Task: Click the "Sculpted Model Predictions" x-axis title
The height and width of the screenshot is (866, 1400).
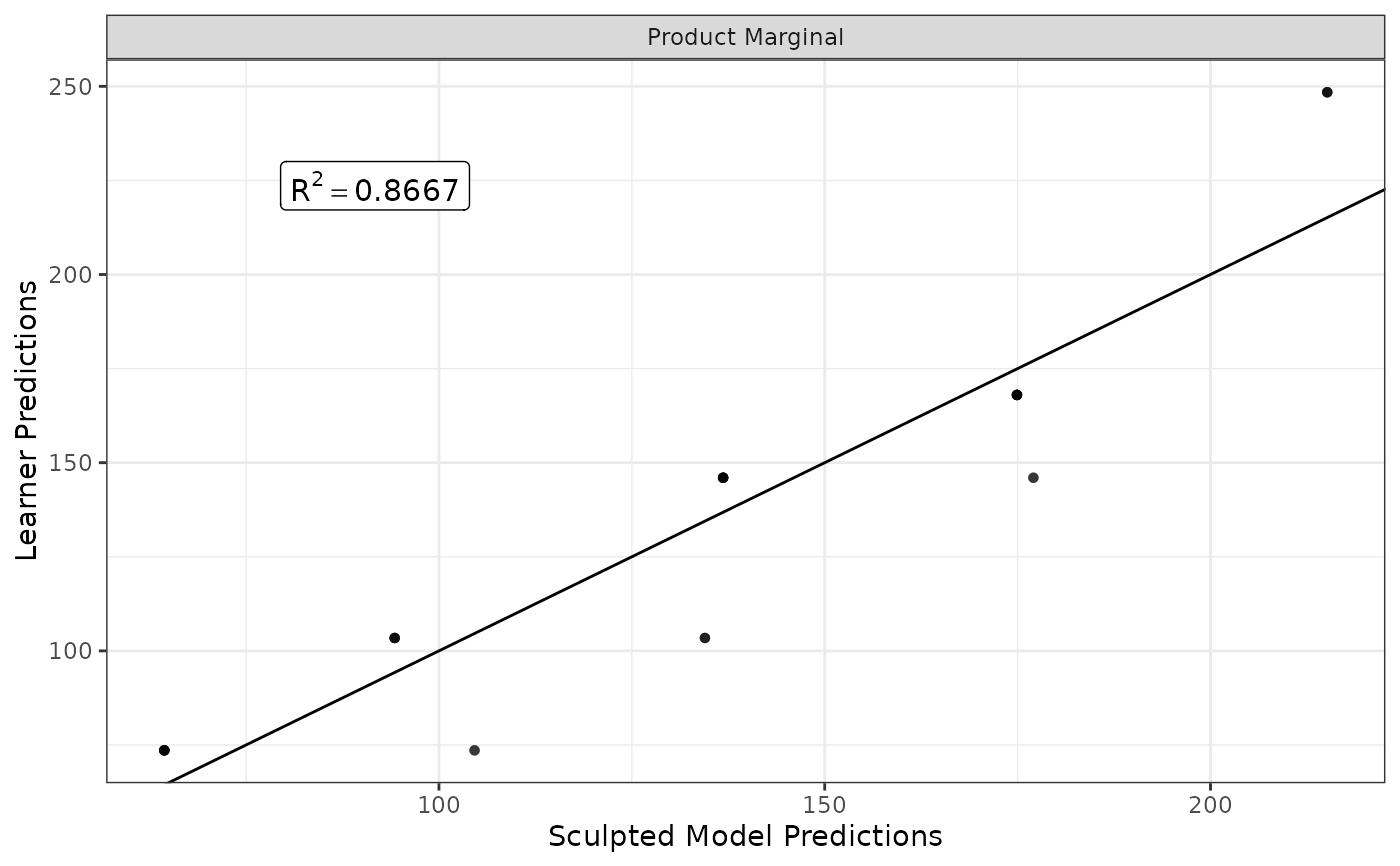Action: click(x=745, y=836)
